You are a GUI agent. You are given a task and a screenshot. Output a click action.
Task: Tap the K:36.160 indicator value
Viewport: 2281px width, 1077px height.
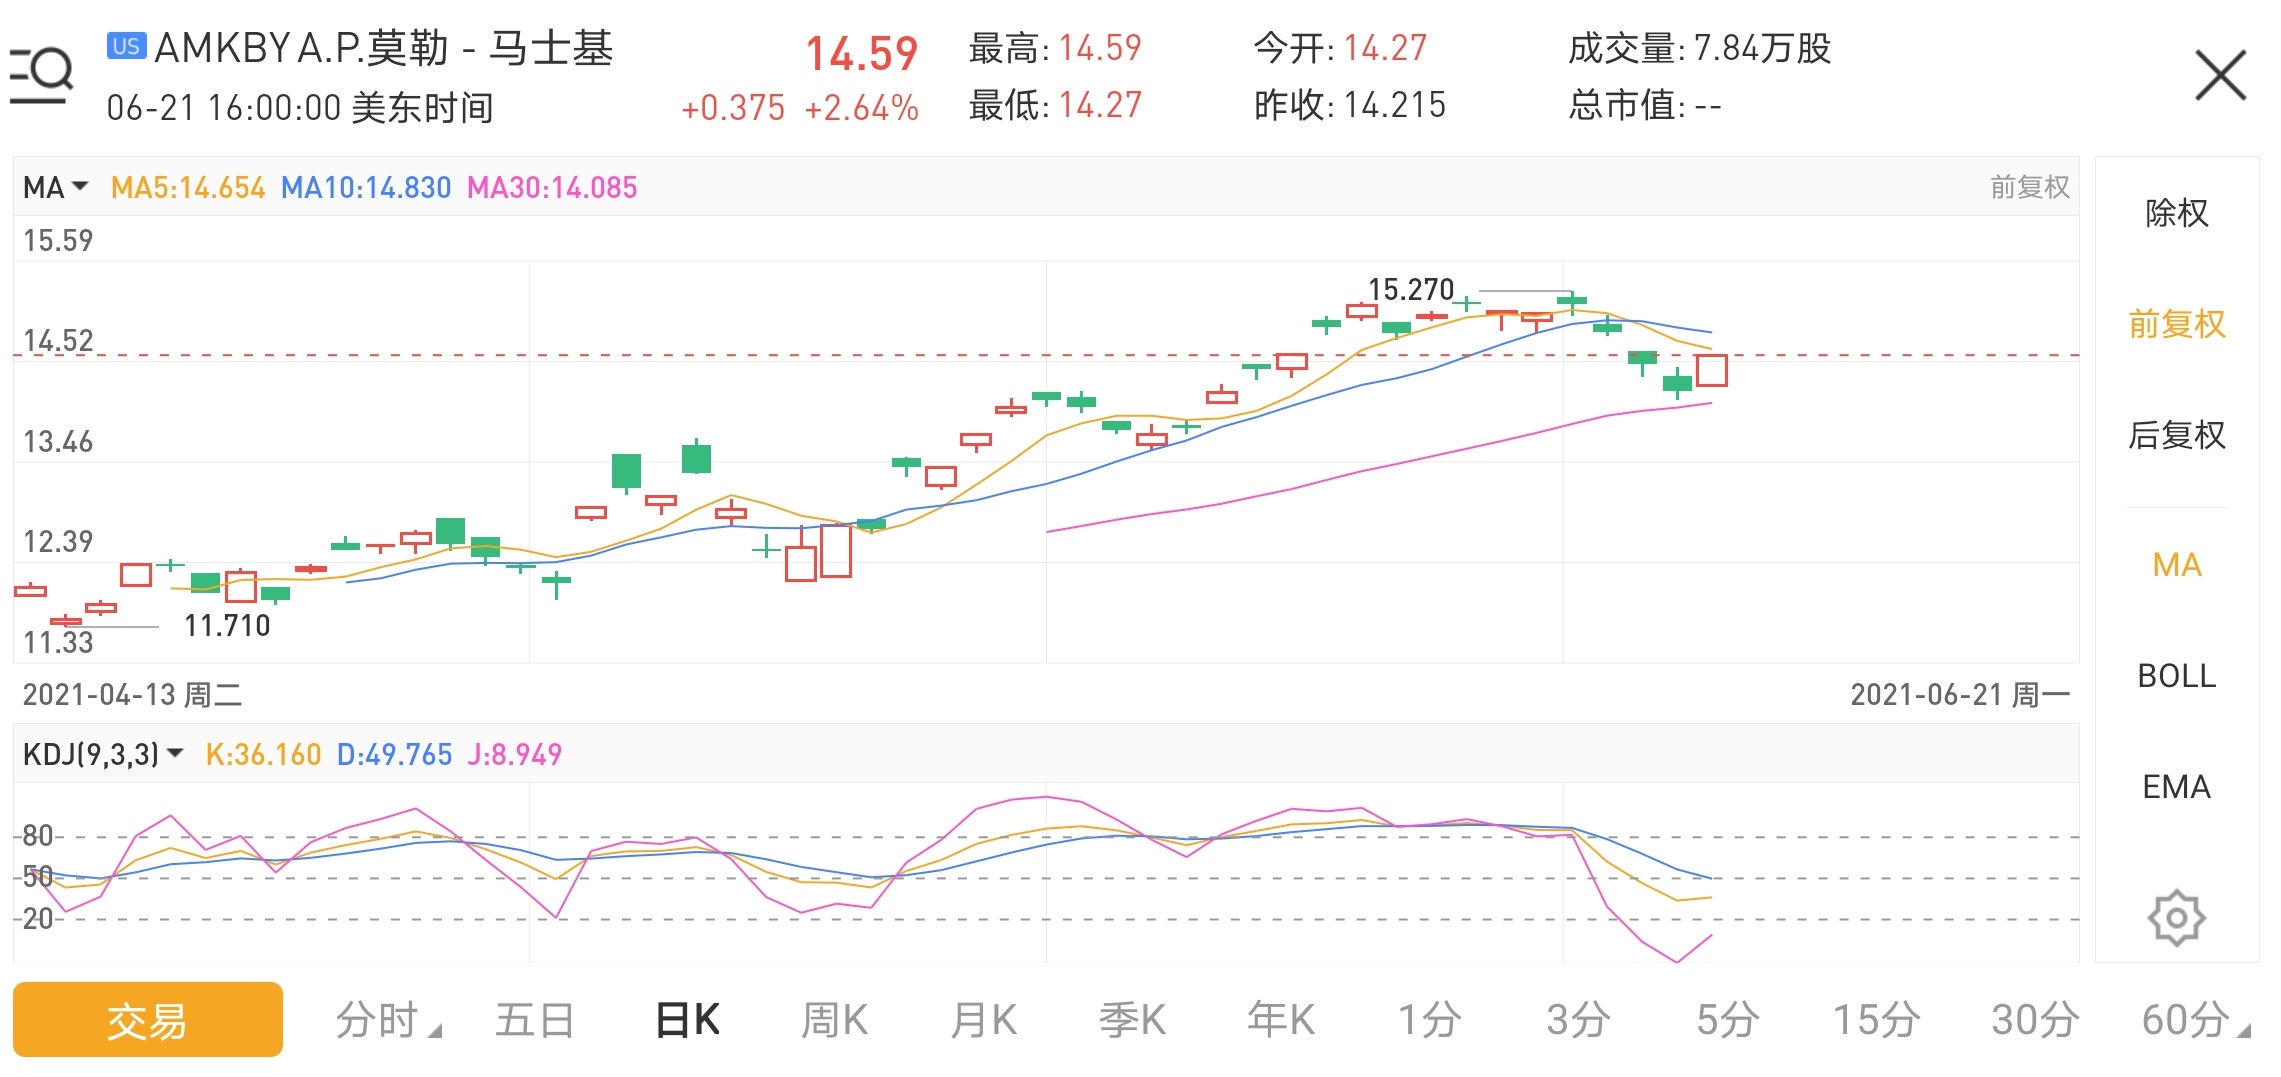(x=263, y=754)
